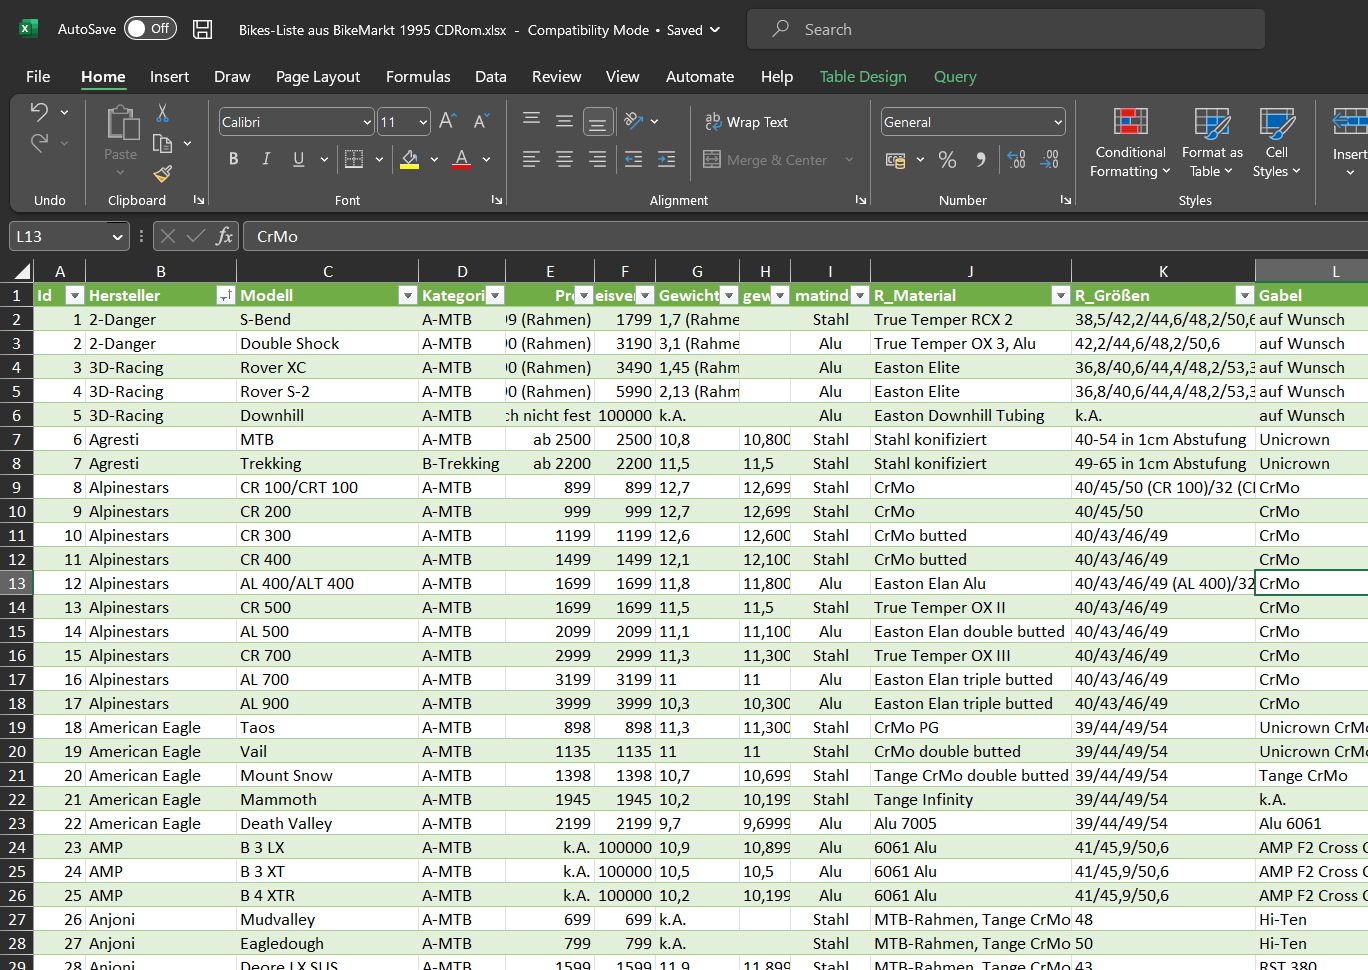Toggle Italic formatting

click(x=266, y=159)
